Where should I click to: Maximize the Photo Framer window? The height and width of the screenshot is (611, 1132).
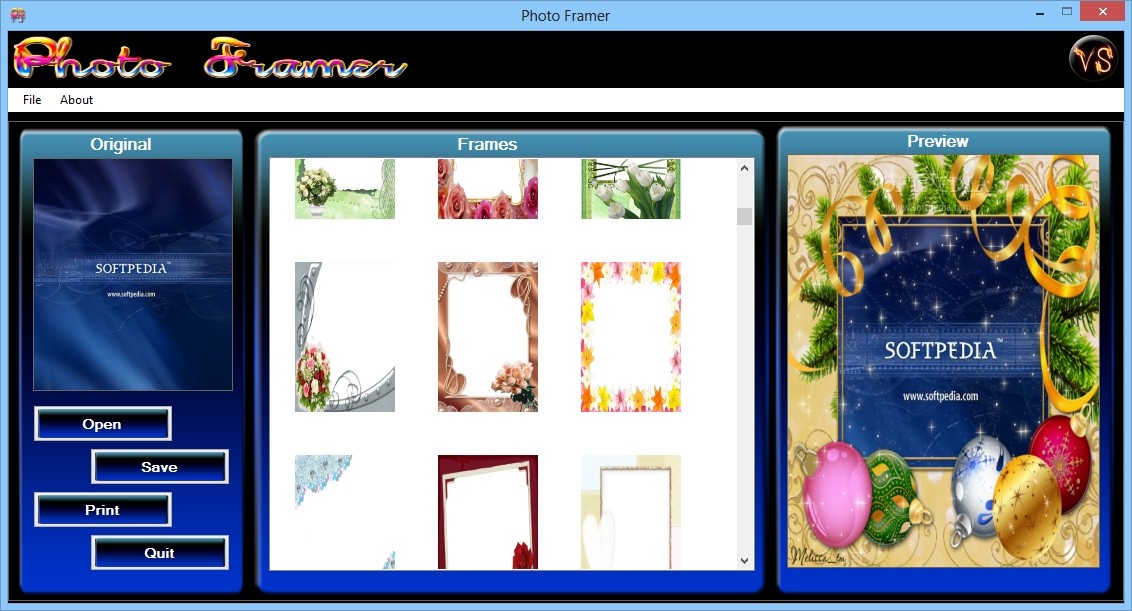click(x=1066, y=12)
